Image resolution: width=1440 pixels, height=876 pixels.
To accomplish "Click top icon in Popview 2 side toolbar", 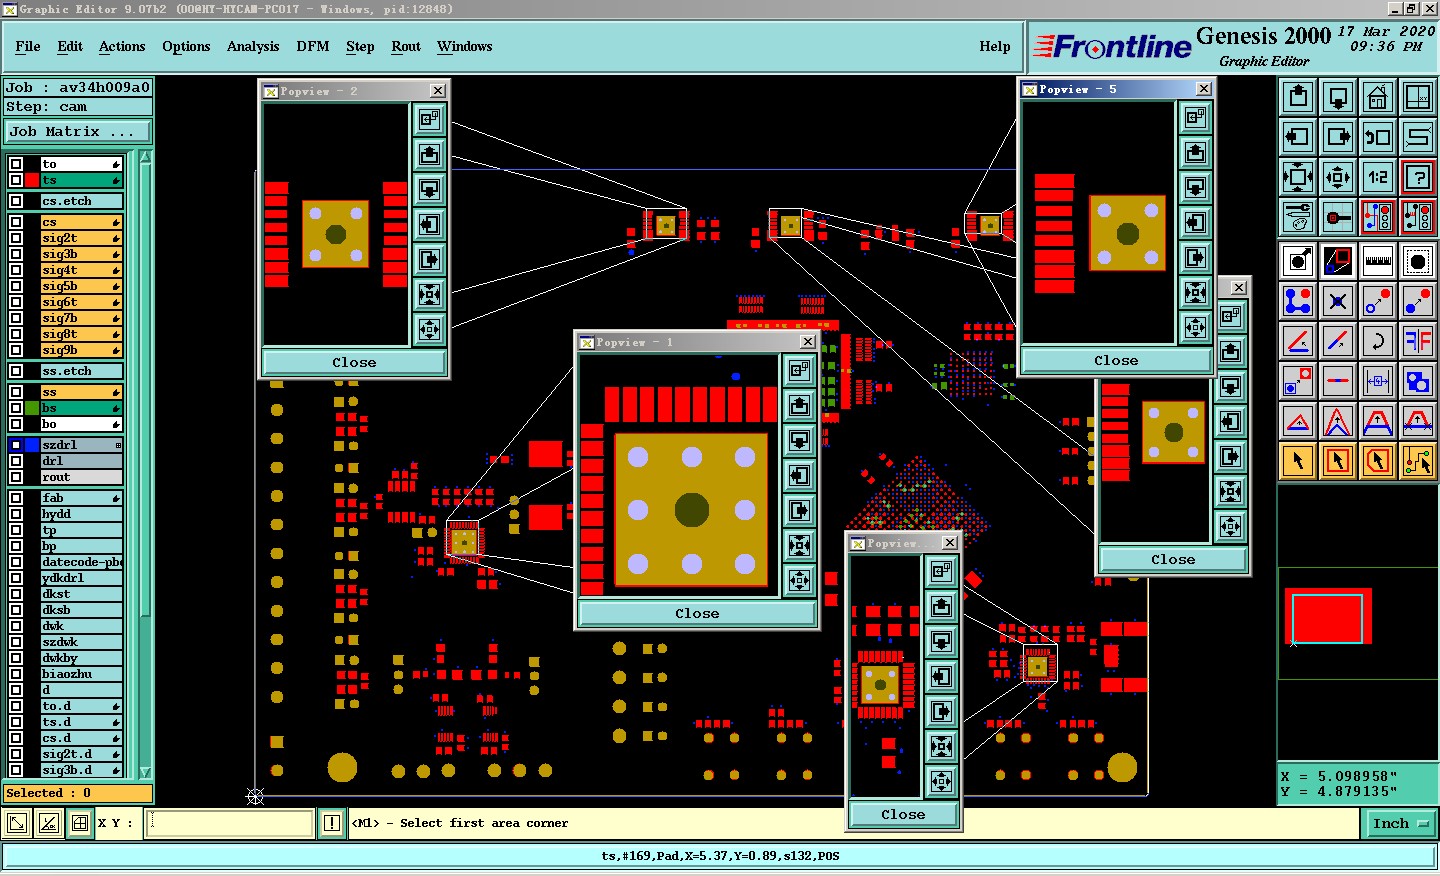I will pyautogui.click(x=430, y=120).
